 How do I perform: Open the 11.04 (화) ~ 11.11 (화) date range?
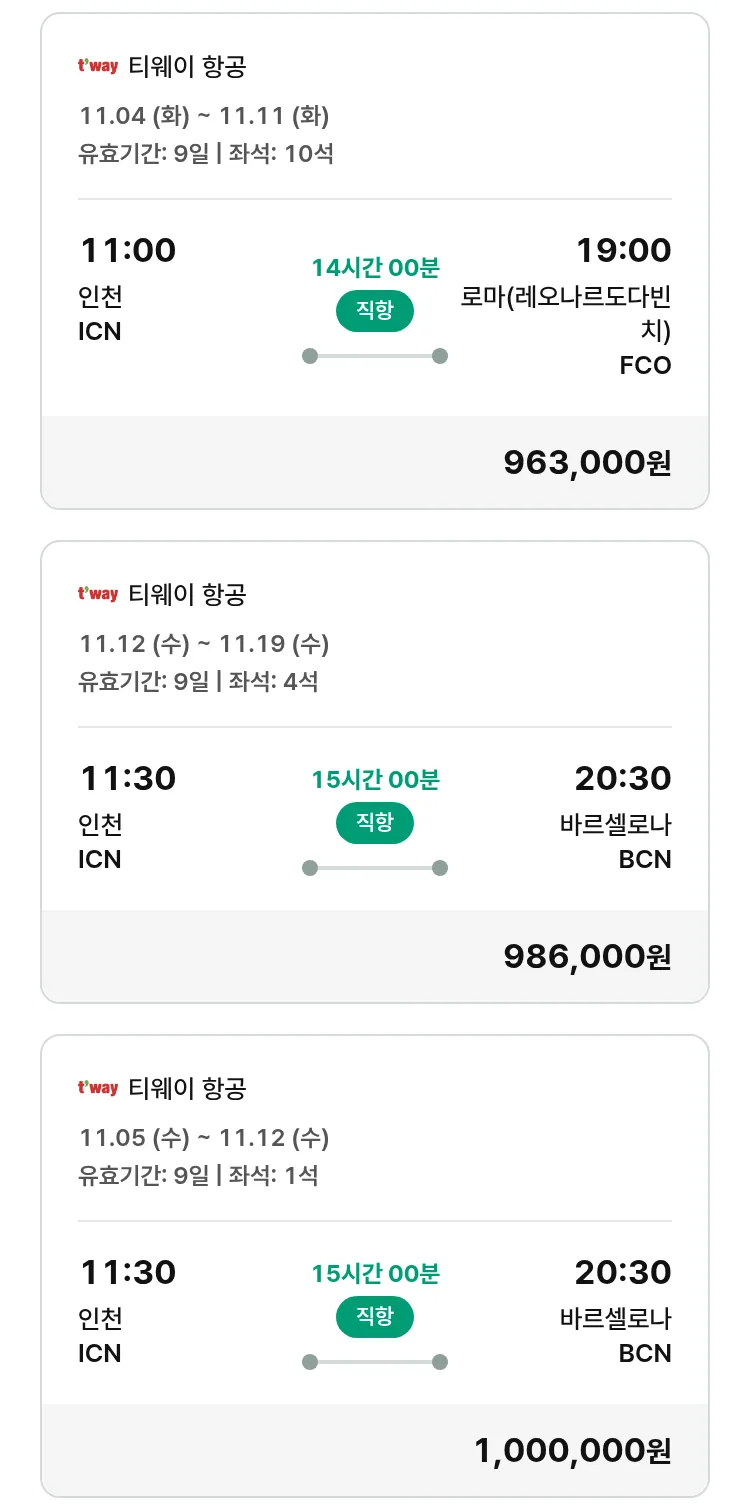[204, 116]
